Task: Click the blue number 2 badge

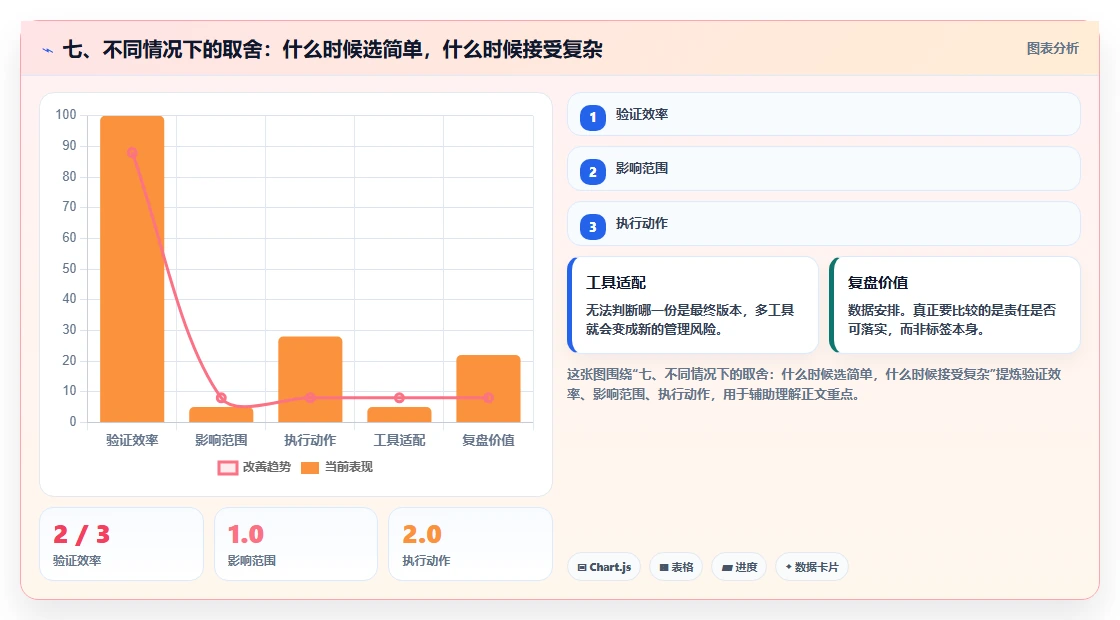Action: tap(592, 171)
